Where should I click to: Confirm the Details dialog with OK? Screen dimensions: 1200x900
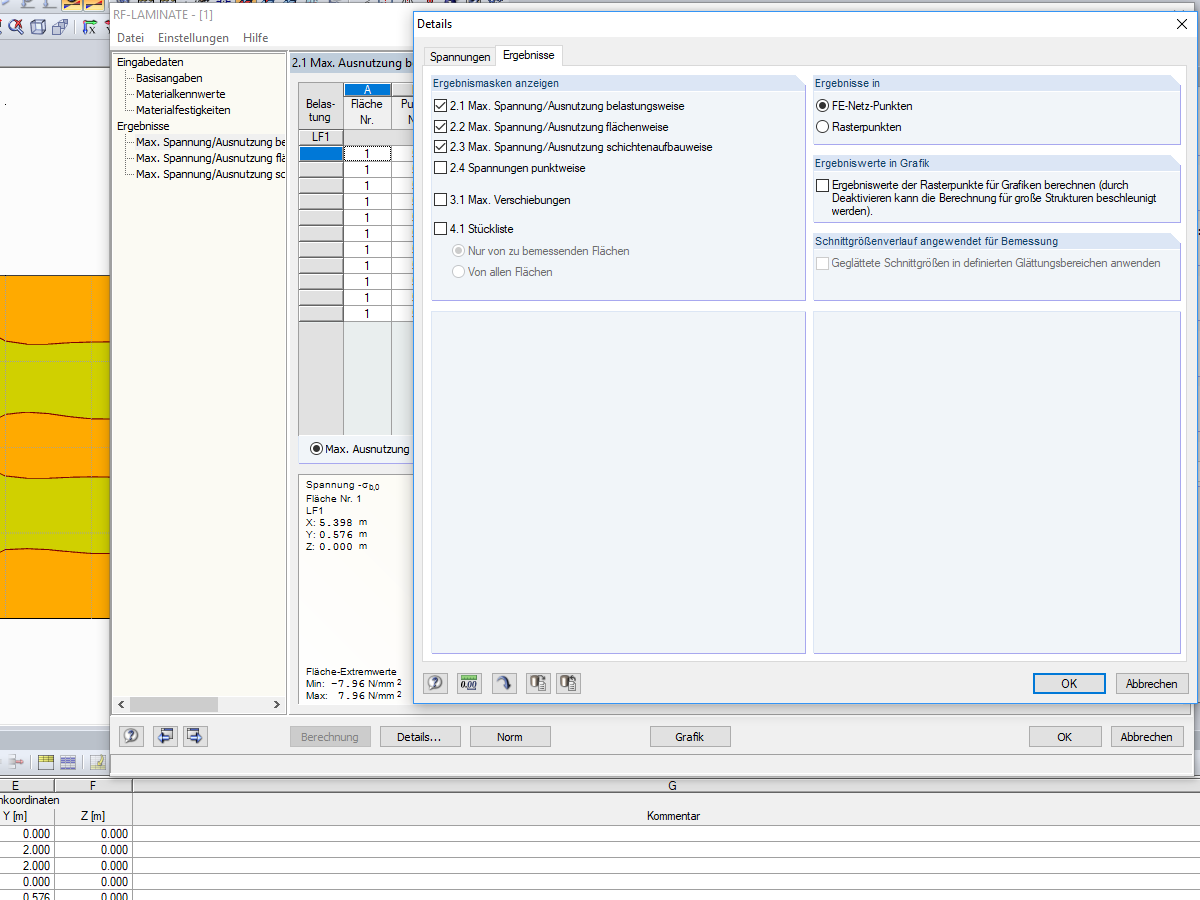1069,684
